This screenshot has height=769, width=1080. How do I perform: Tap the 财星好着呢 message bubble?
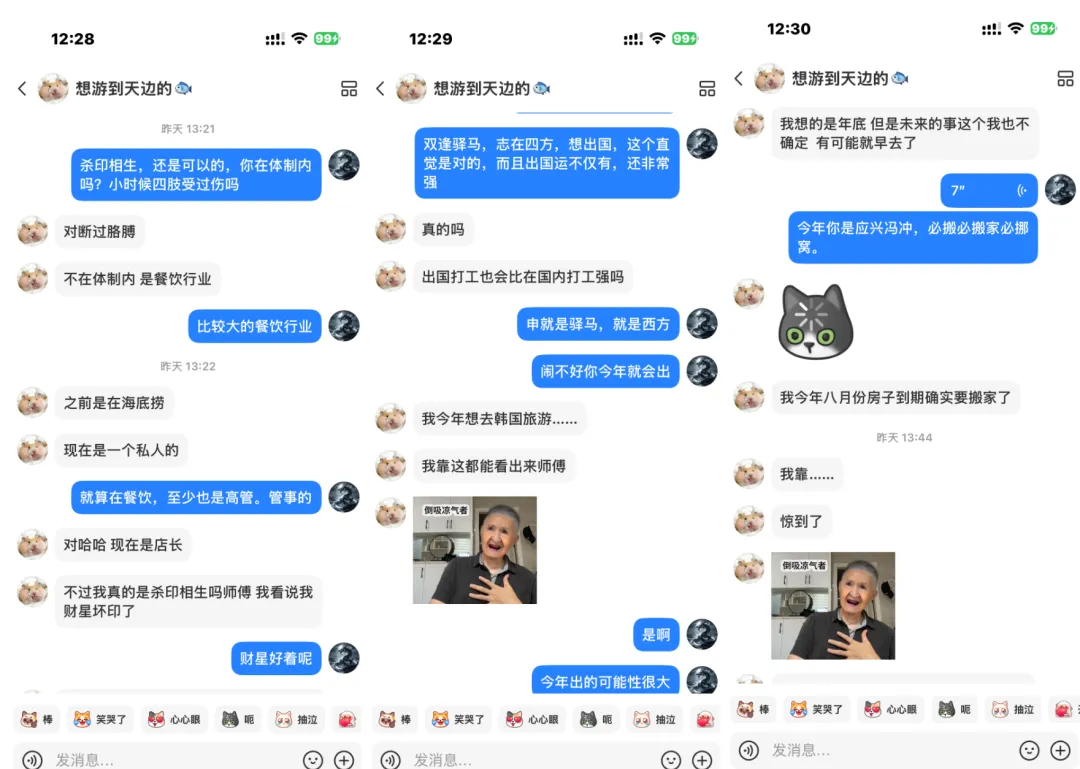pos(276,658)
